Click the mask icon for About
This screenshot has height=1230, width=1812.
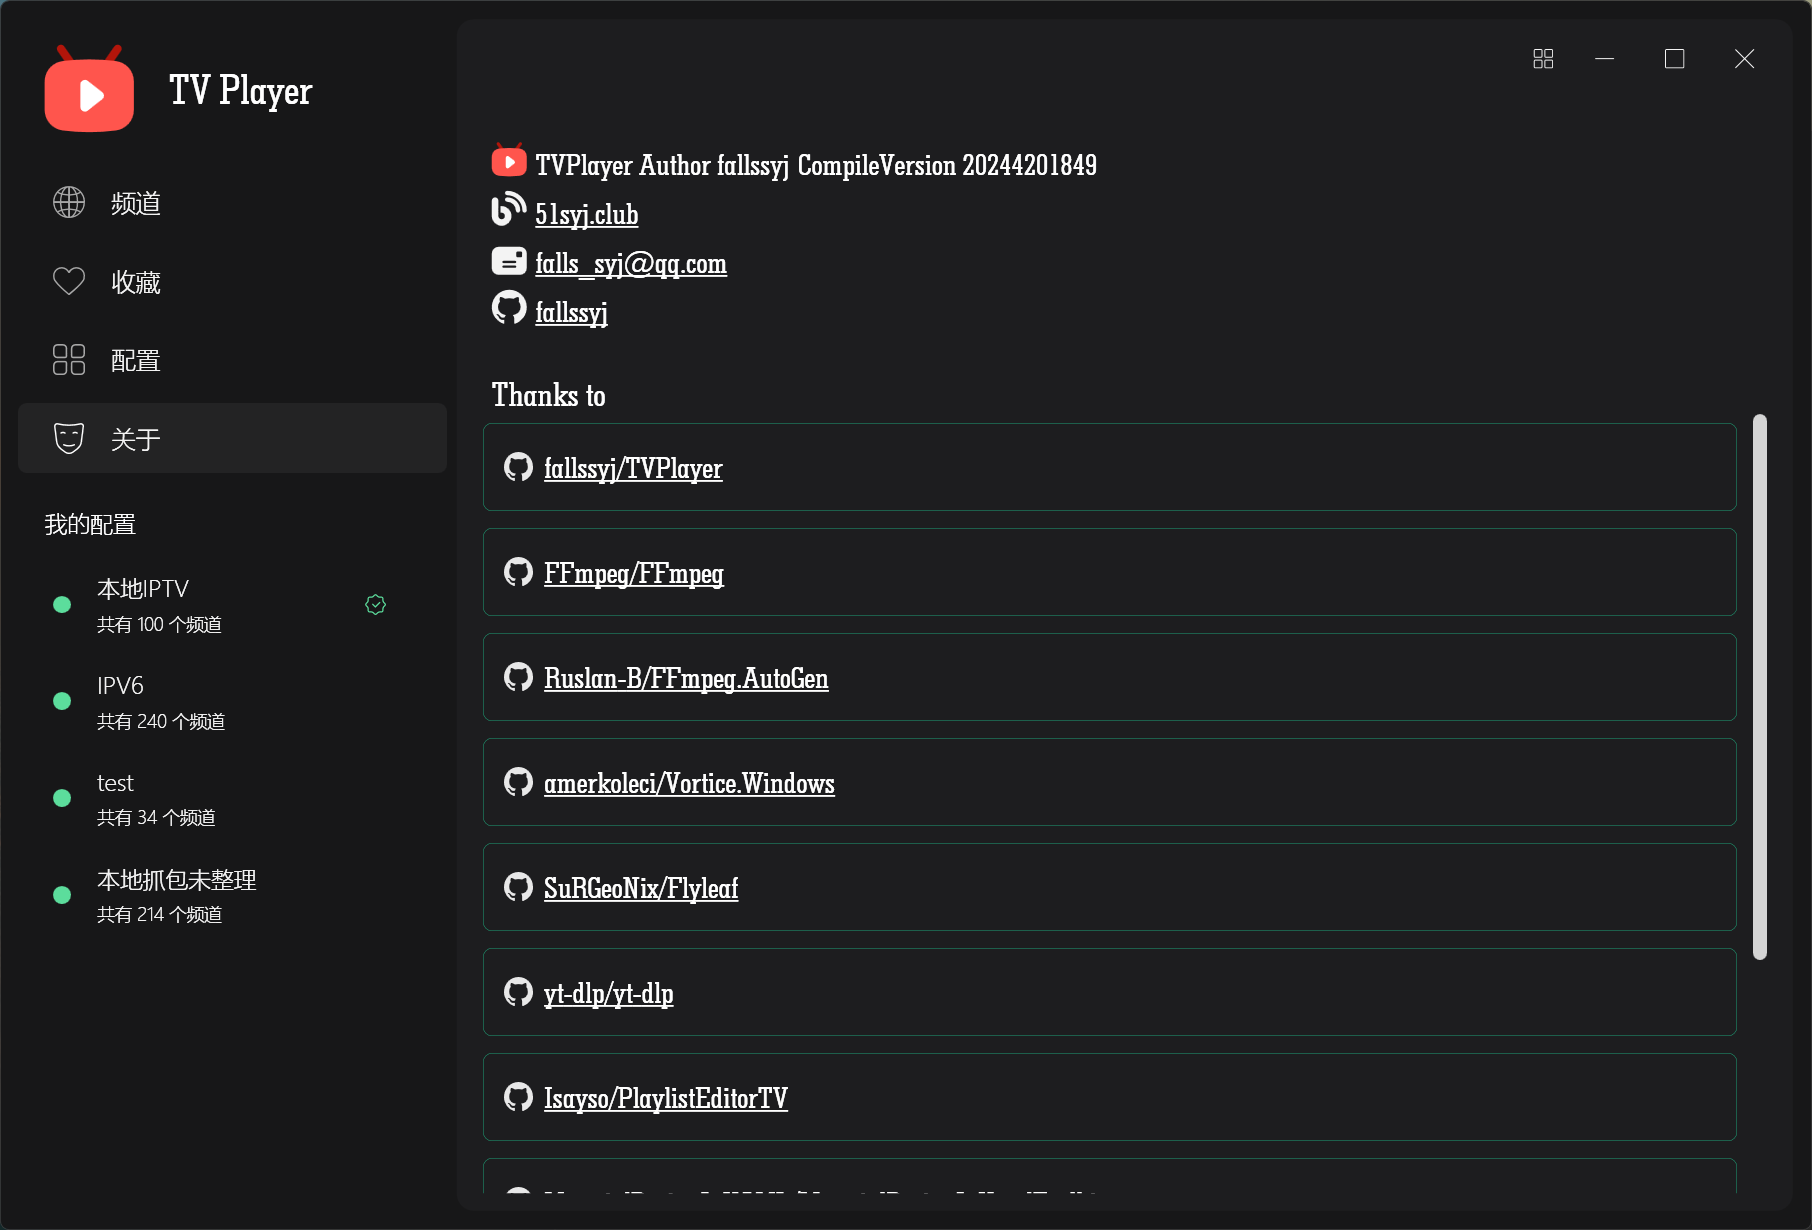(69, 438)
